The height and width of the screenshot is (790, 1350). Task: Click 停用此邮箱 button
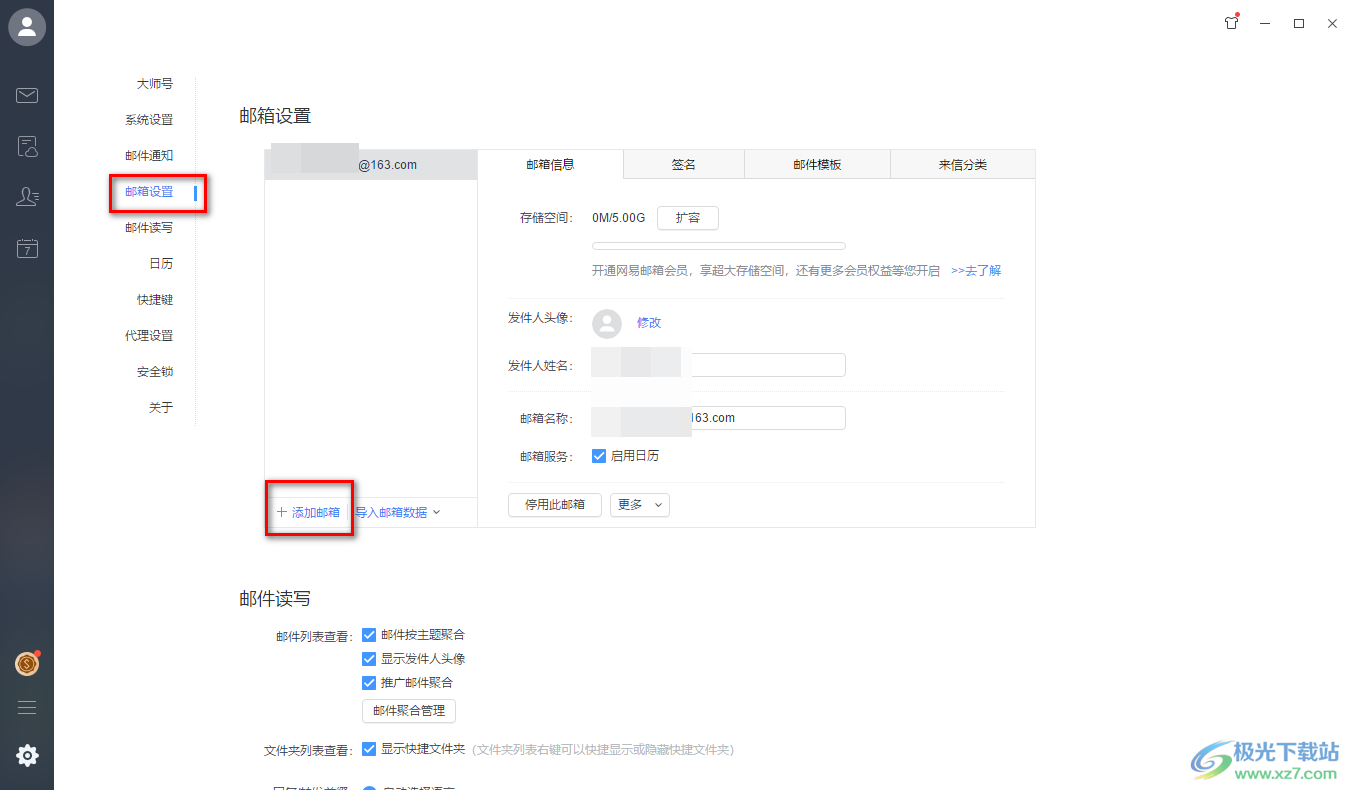pyautogui.click(x=555, y=505)
